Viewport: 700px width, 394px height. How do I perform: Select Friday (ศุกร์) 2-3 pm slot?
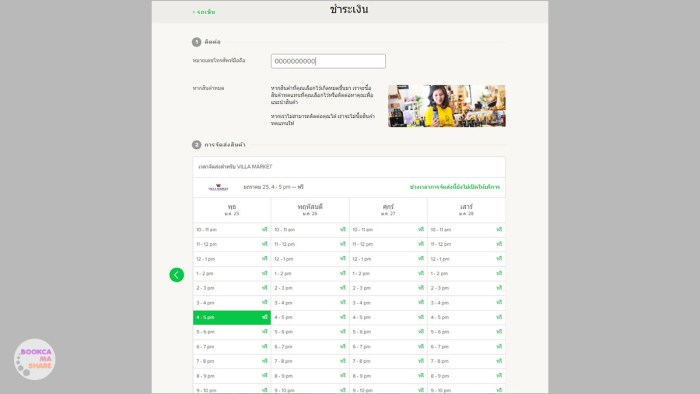(x=388, y=288)
